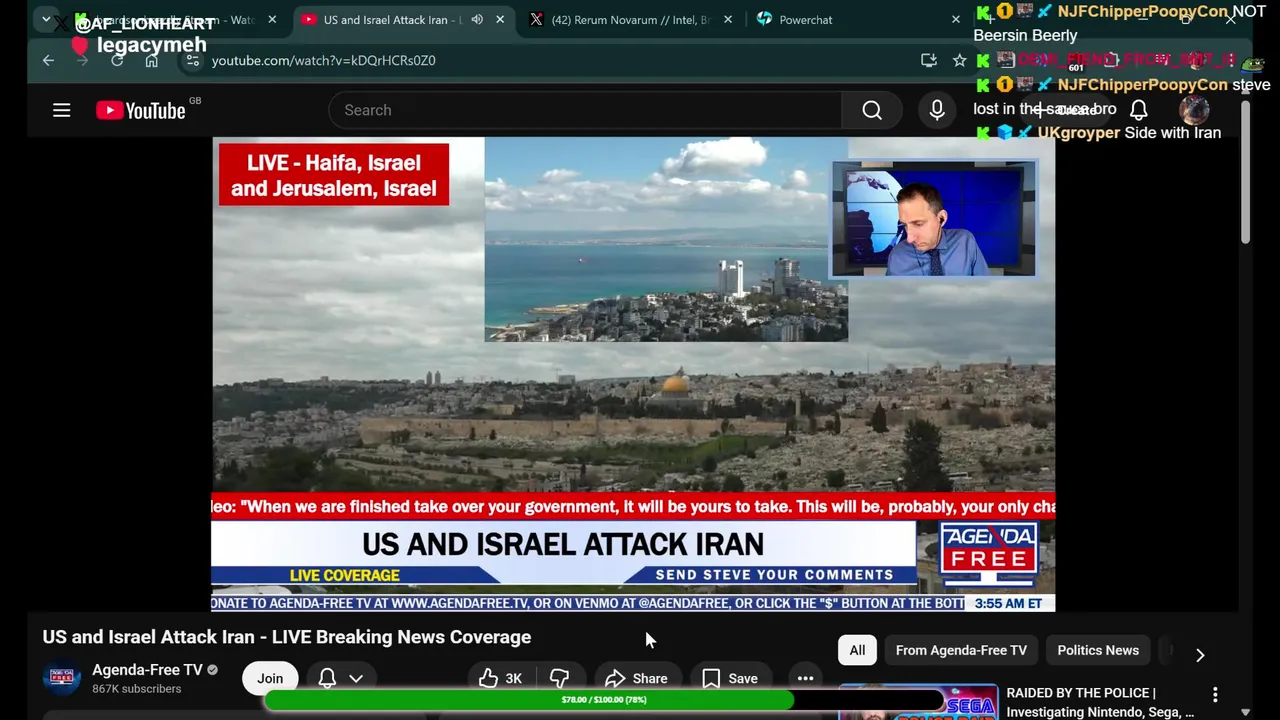This screenshot has height=720, width=1280.
Task: Open Agenda-Free TV channel avatar
Action: click(61, 678)
